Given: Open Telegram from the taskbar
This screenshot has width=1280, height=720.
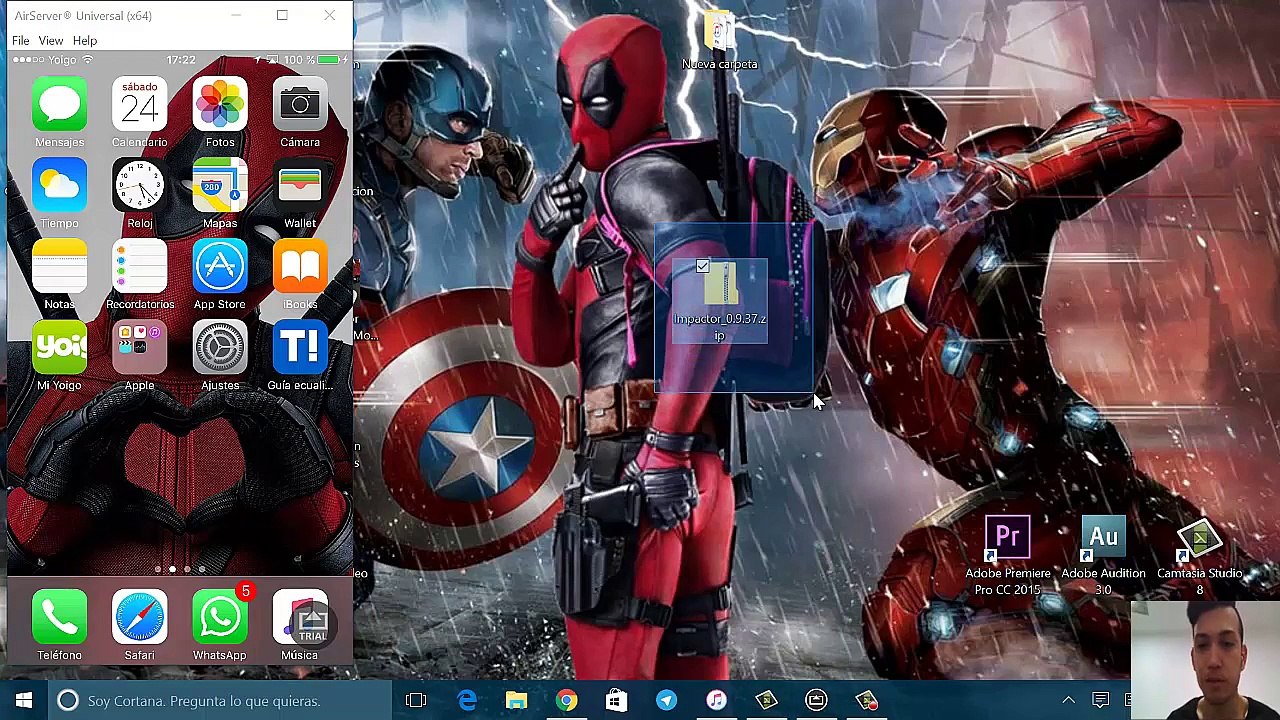Looking at the screenshot, I should coord(666,700).
